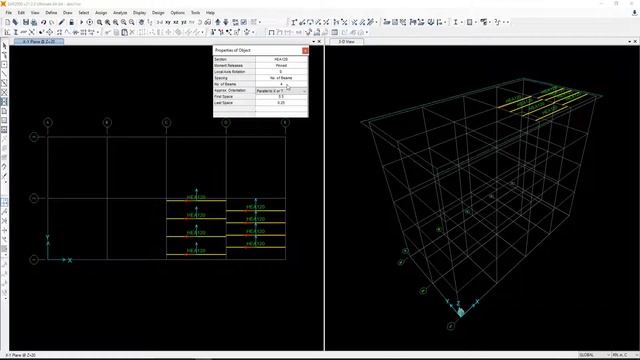Open the 3-D View window options arrow
This screenshot has height=360, width=640.
[x=629, y=42]
